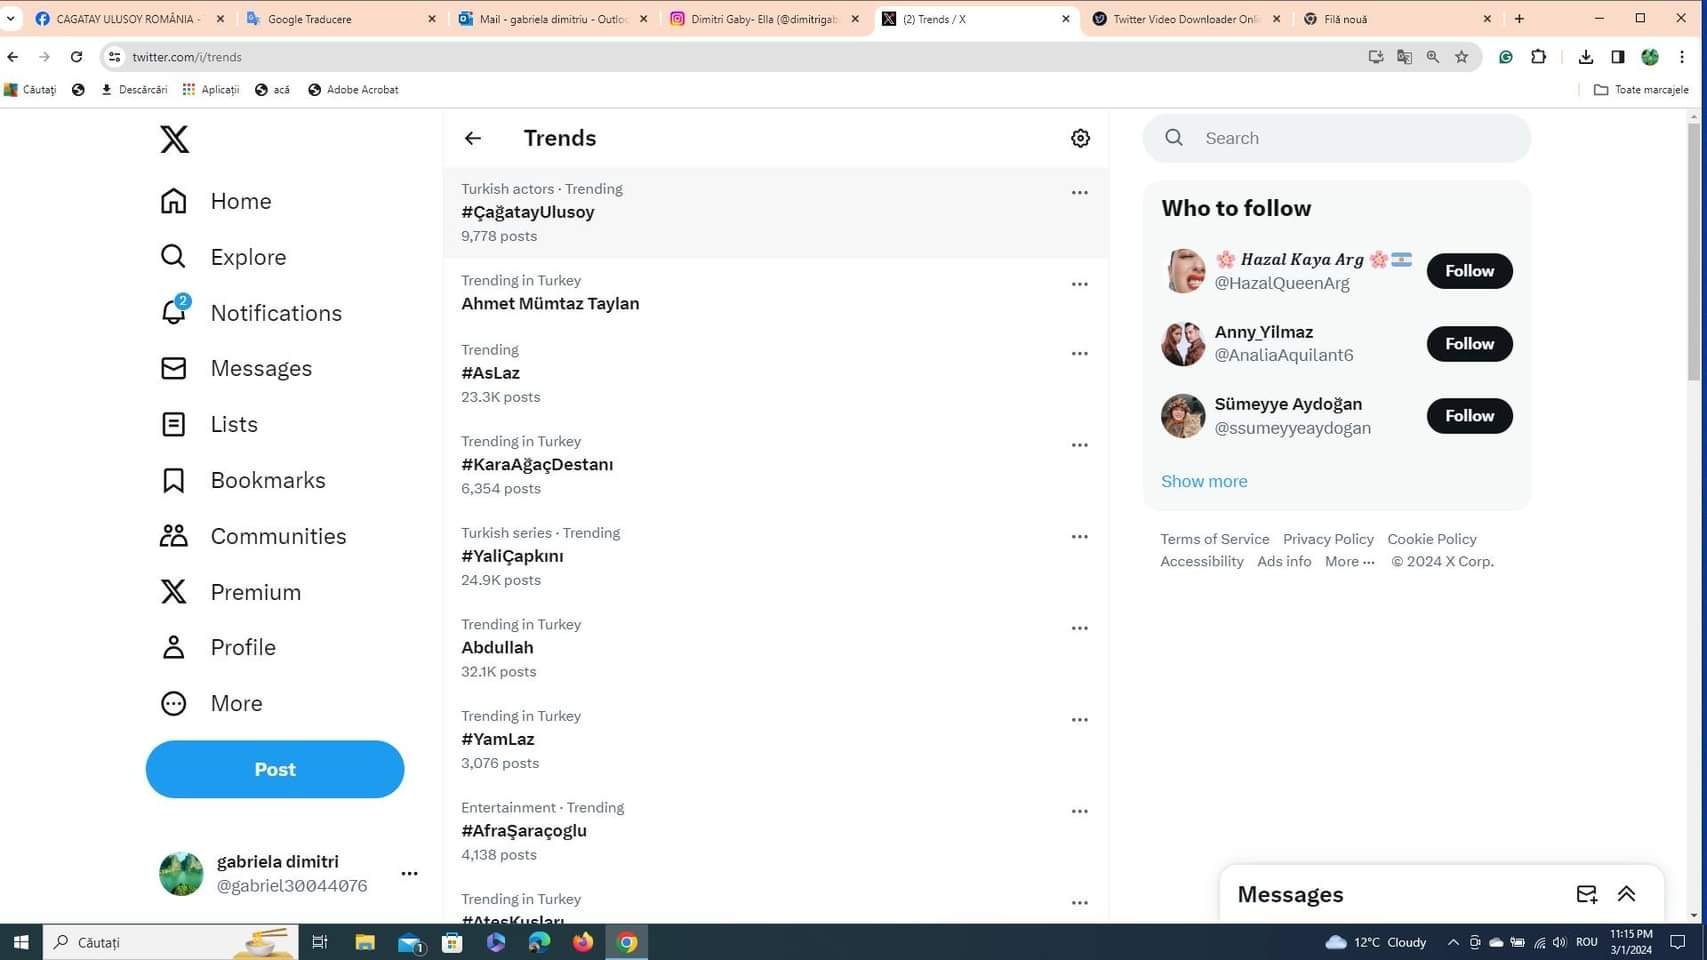Switch to Twitter Video Downloader tab

pyautogui.click(x=1184, y=19)
